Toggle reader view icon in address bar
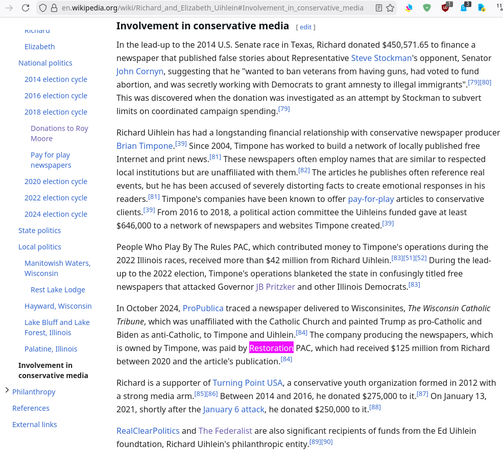This screenshot has width=503, height=458. pos(379,8)
